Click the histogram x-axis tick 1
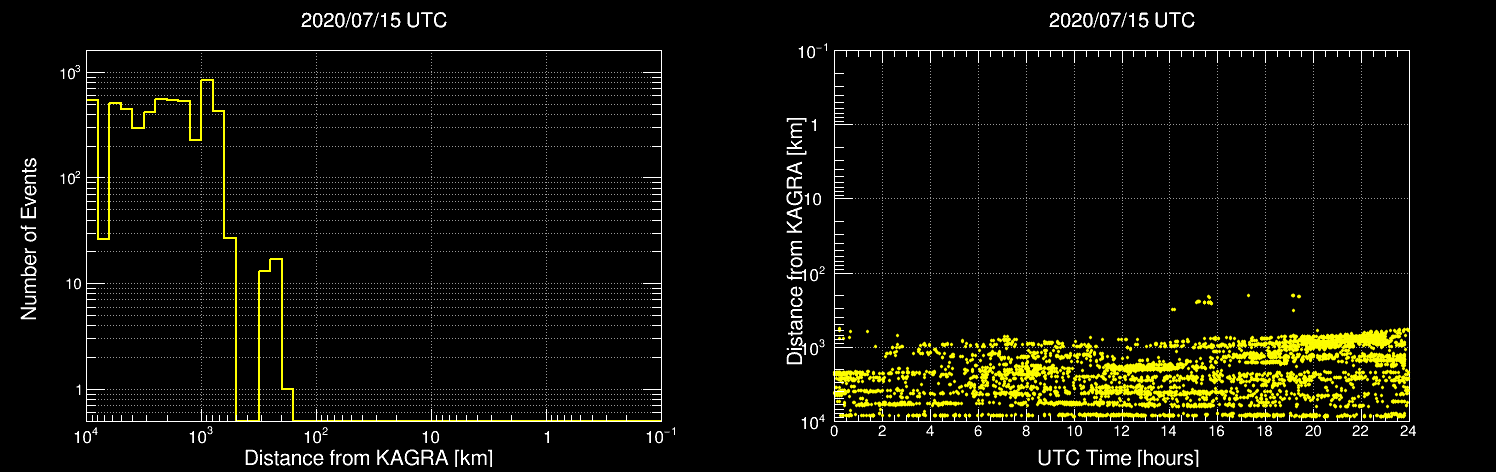The height and width of the screenshot is (472, 1496). click(x=546, y=438)
